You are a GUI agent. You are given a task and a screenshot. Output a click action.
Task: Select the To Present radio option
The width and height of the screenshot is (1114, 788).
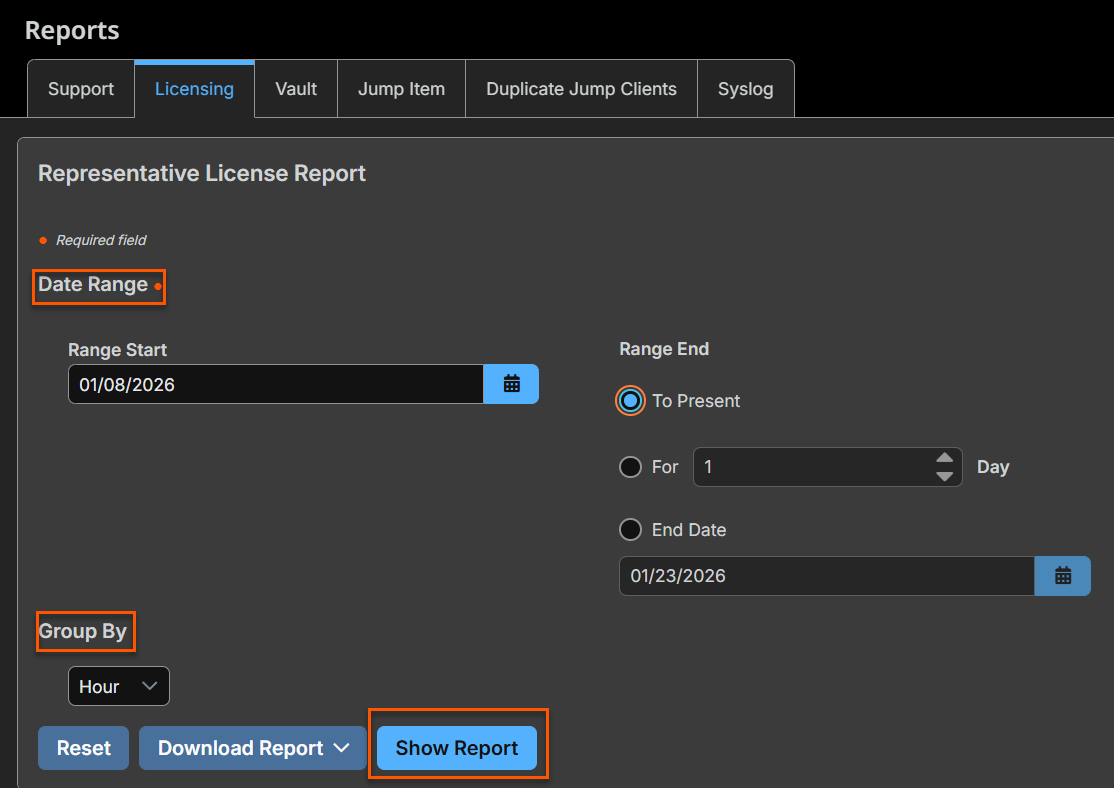coord(630,401)
